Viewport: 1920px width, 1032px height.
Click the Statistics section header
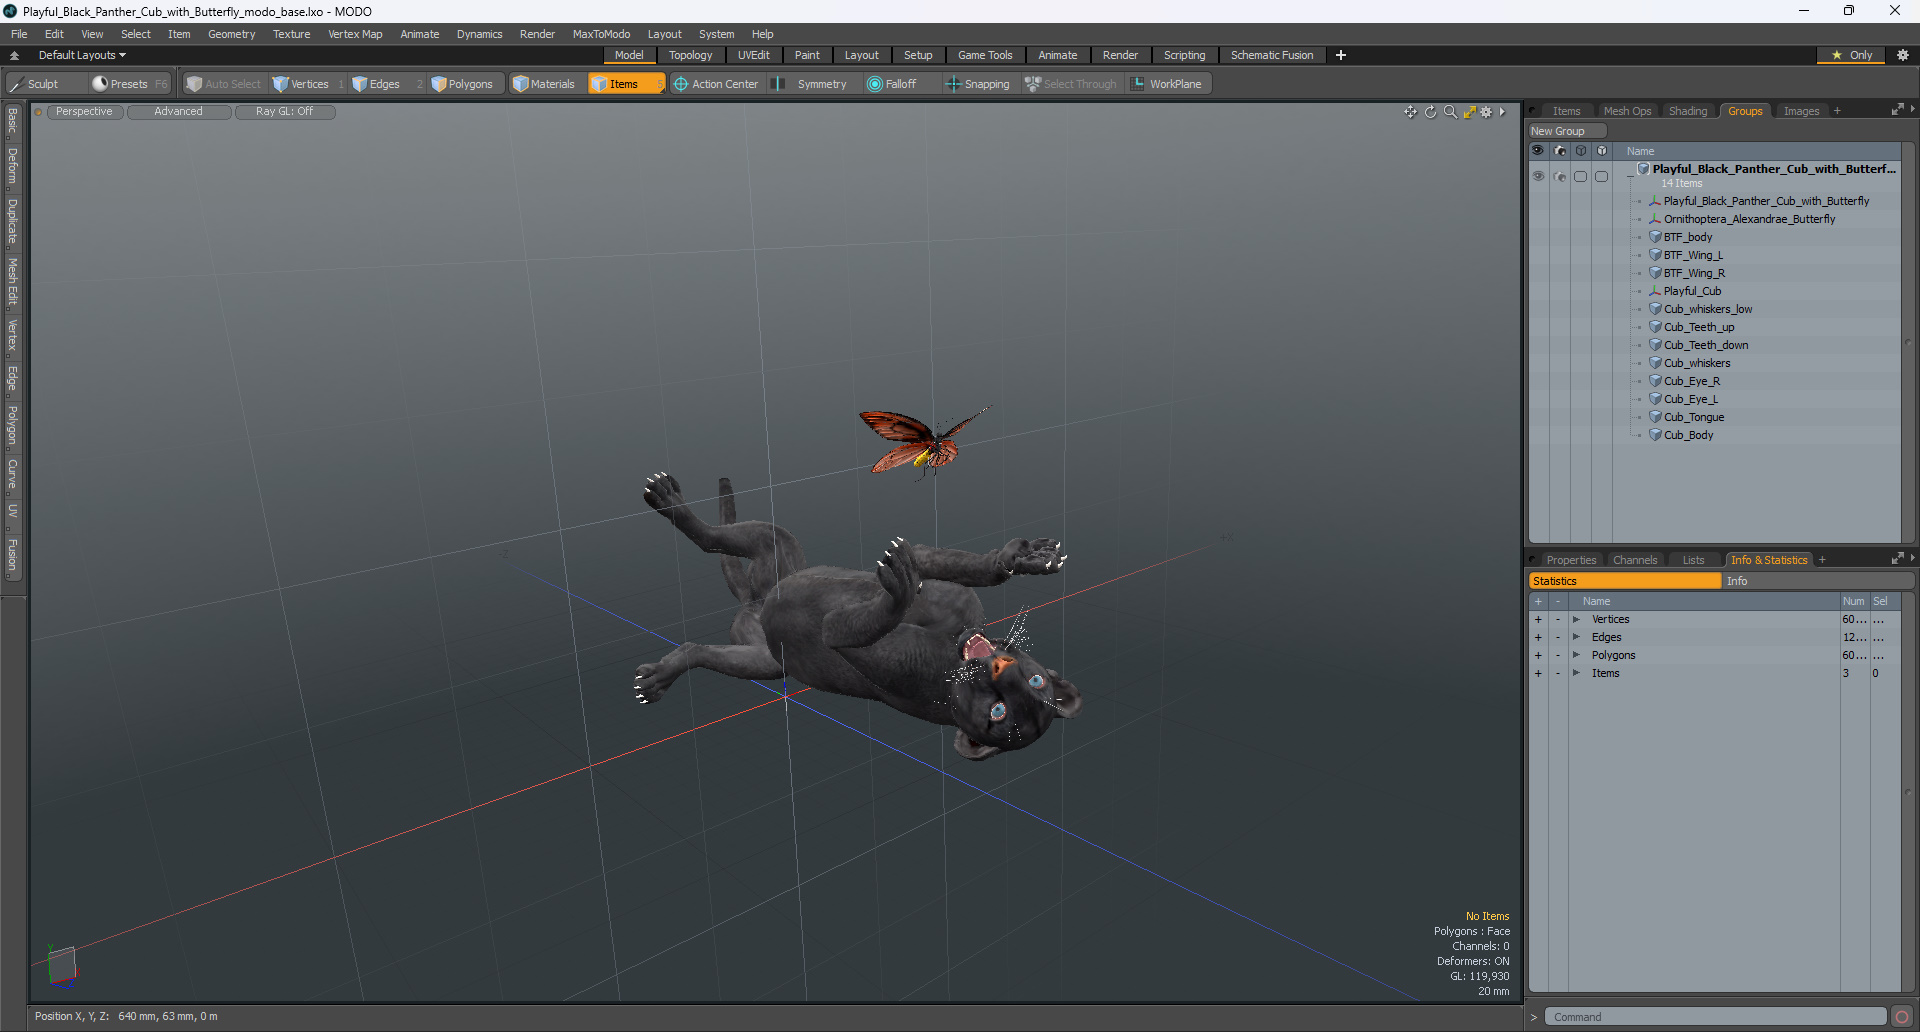[1624, 581]
